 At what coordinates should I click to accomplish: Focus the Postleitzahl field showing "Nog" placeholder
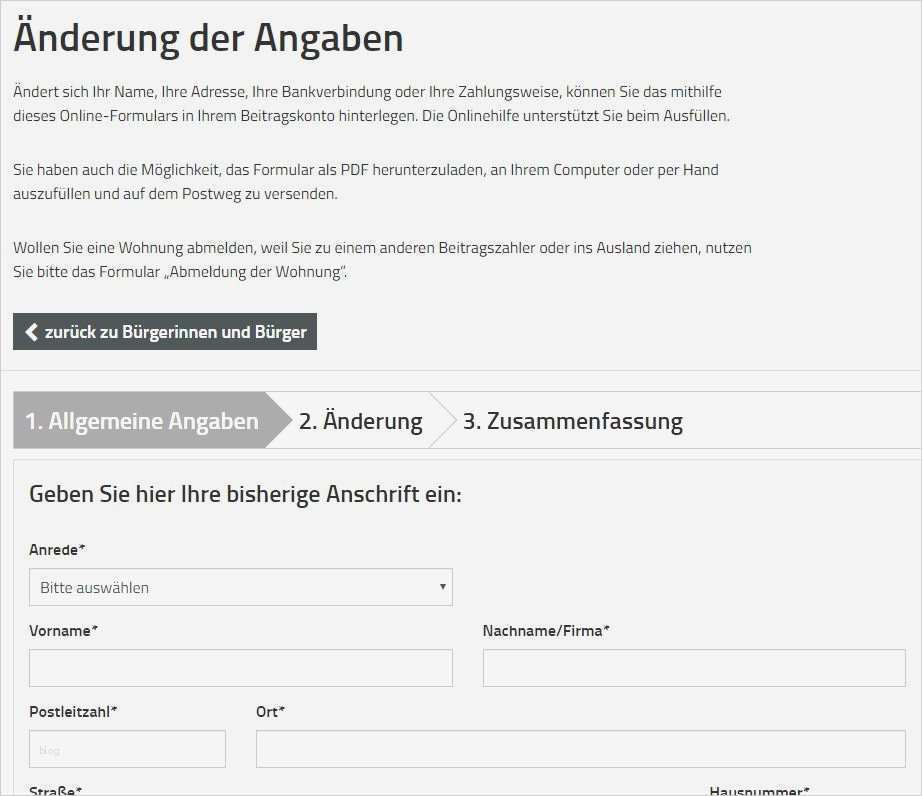pyautogui.click(x=126, y=749)
